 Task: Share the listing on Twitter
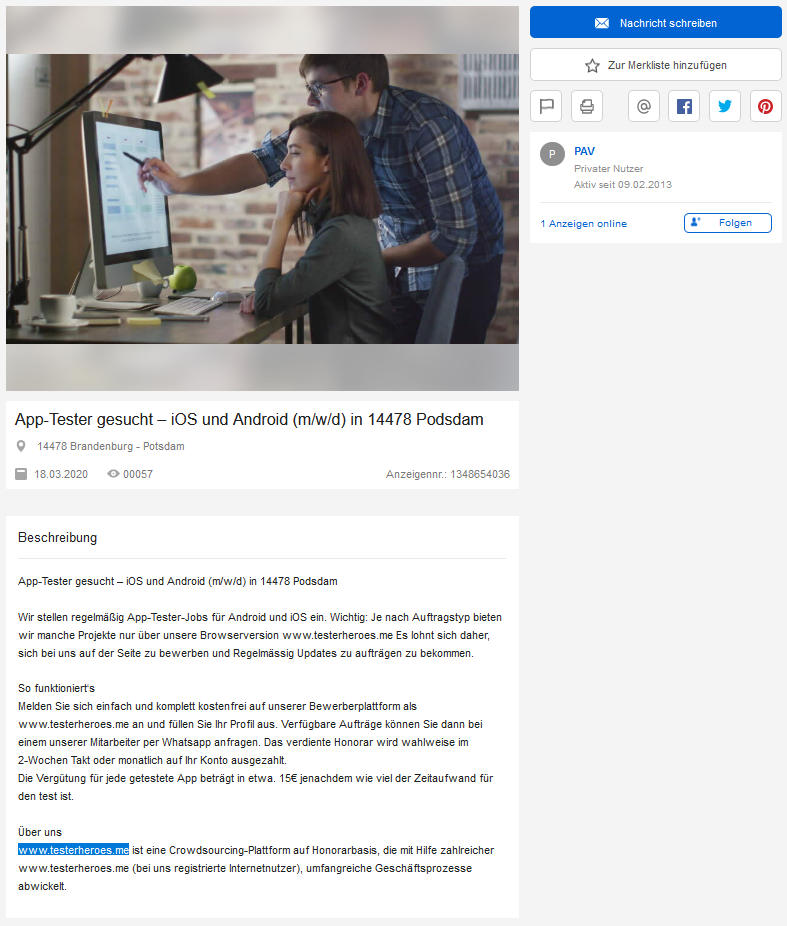pyautogui.click(x=725, y=106)
